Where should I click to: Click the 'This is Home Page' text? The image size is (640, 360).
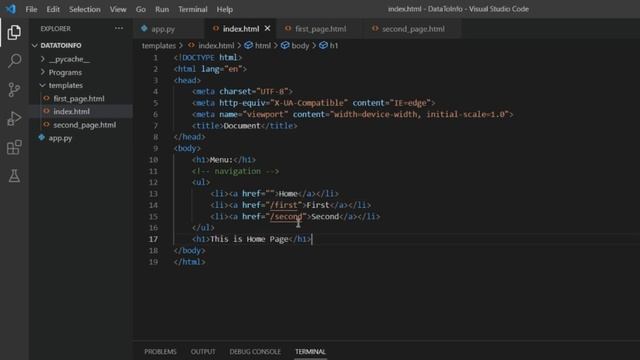point(249,239)
